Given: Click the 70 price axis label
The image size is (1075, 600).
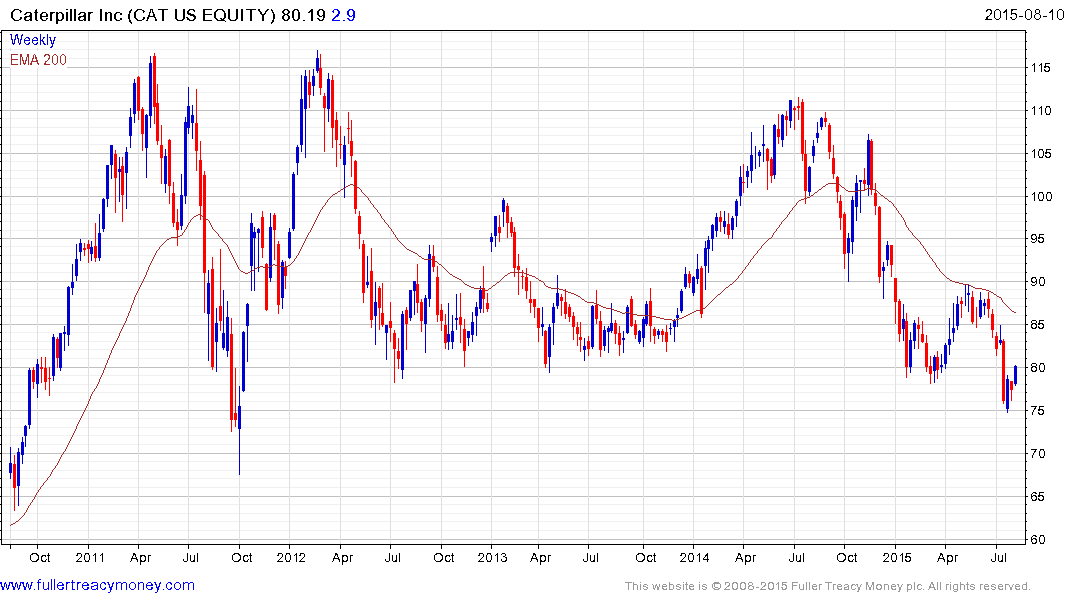Looking at the screenshot, I should pos(1038,454).
